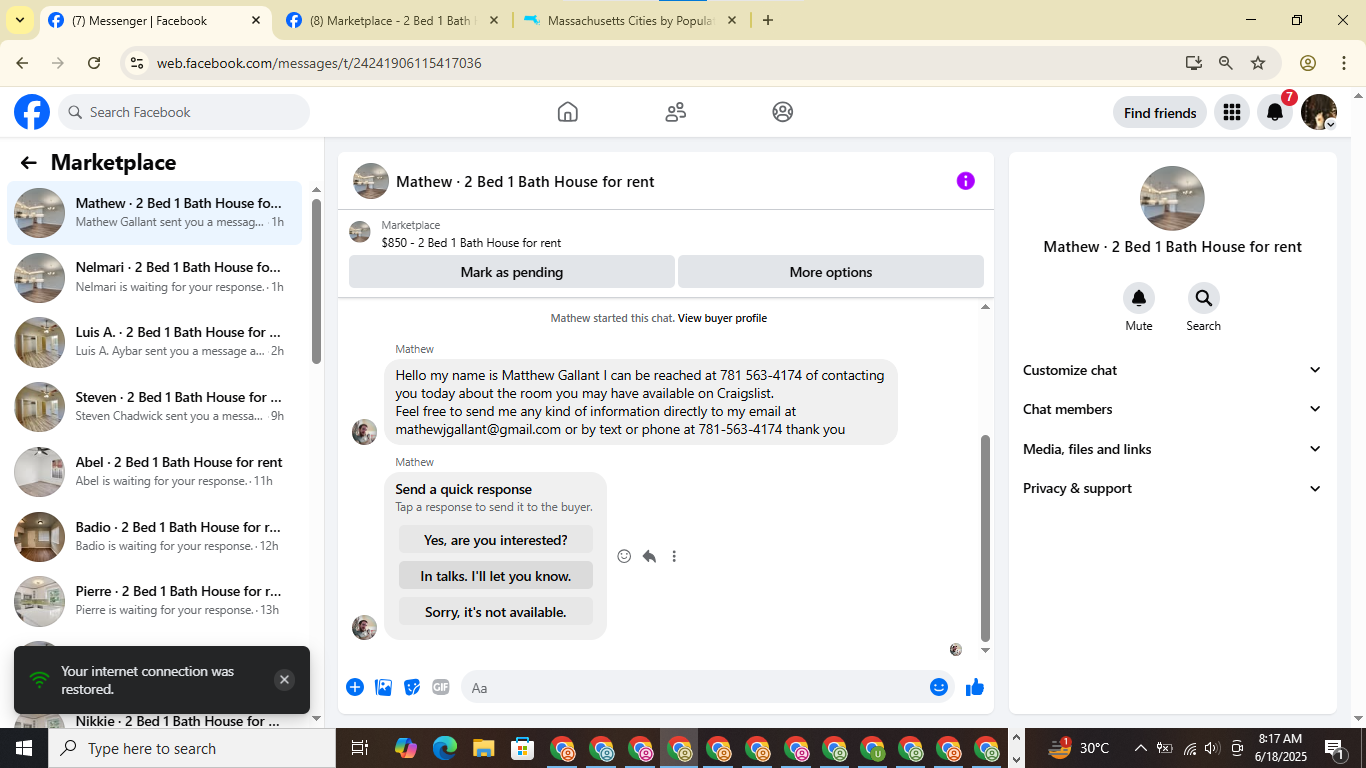This screenshot has width=1366, height=768.
Task: Open Microsoft Store from the taskbar
Action: (x=522, y=748)
